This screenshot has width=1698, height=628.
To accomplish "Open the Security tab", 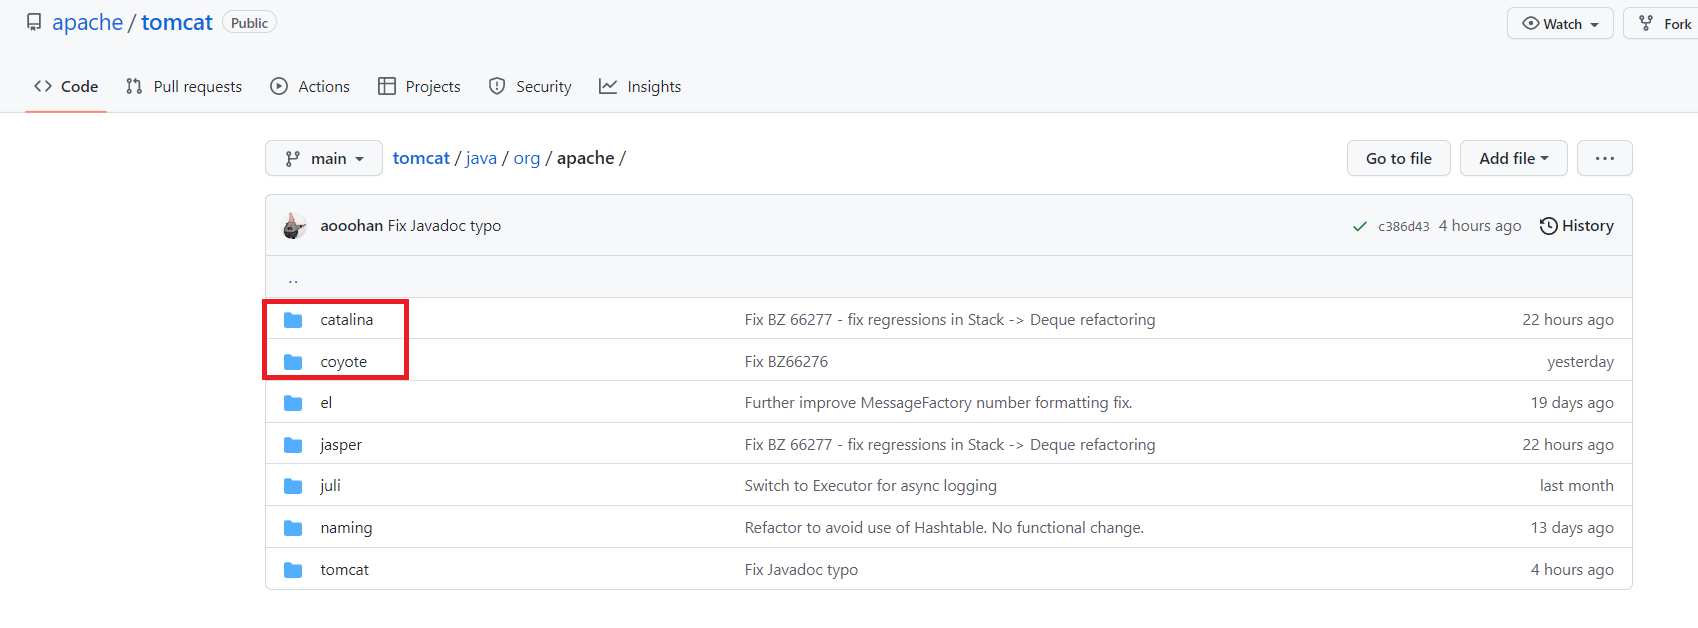I will point(530,86).
